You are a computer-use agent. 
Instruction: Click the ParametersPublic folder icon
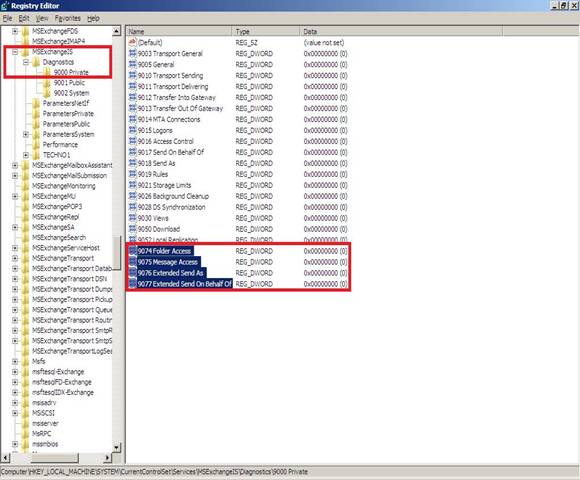coord(36,124)
